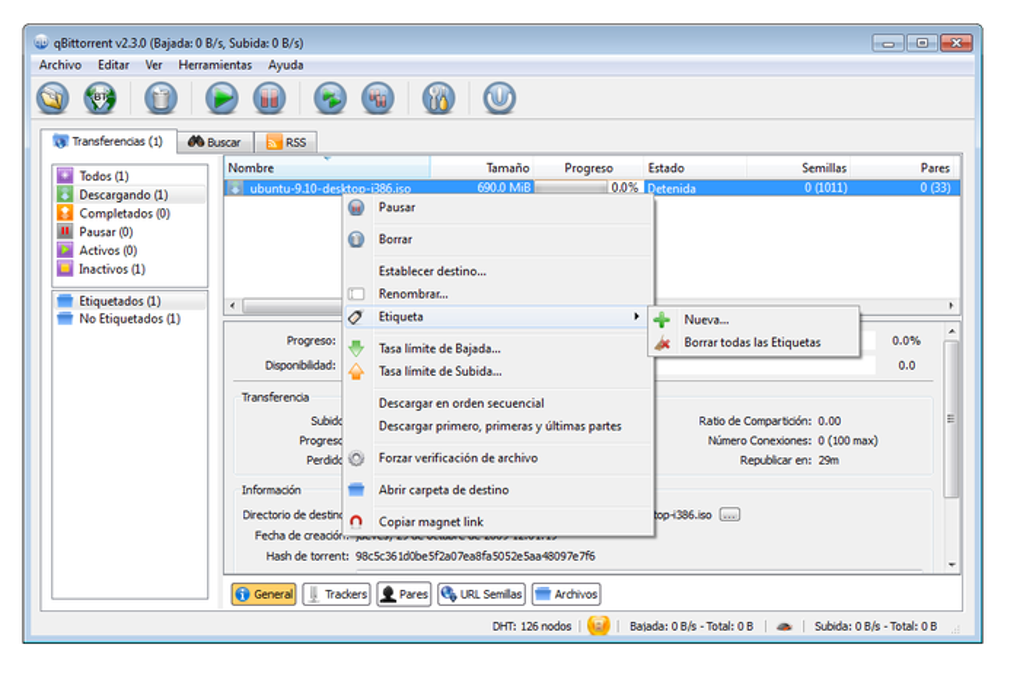The height and width of the screenshot is (686, 1020).
Task: Select Inactivos (1) filter
Action: pyautogui.click(x=130, y=269)
